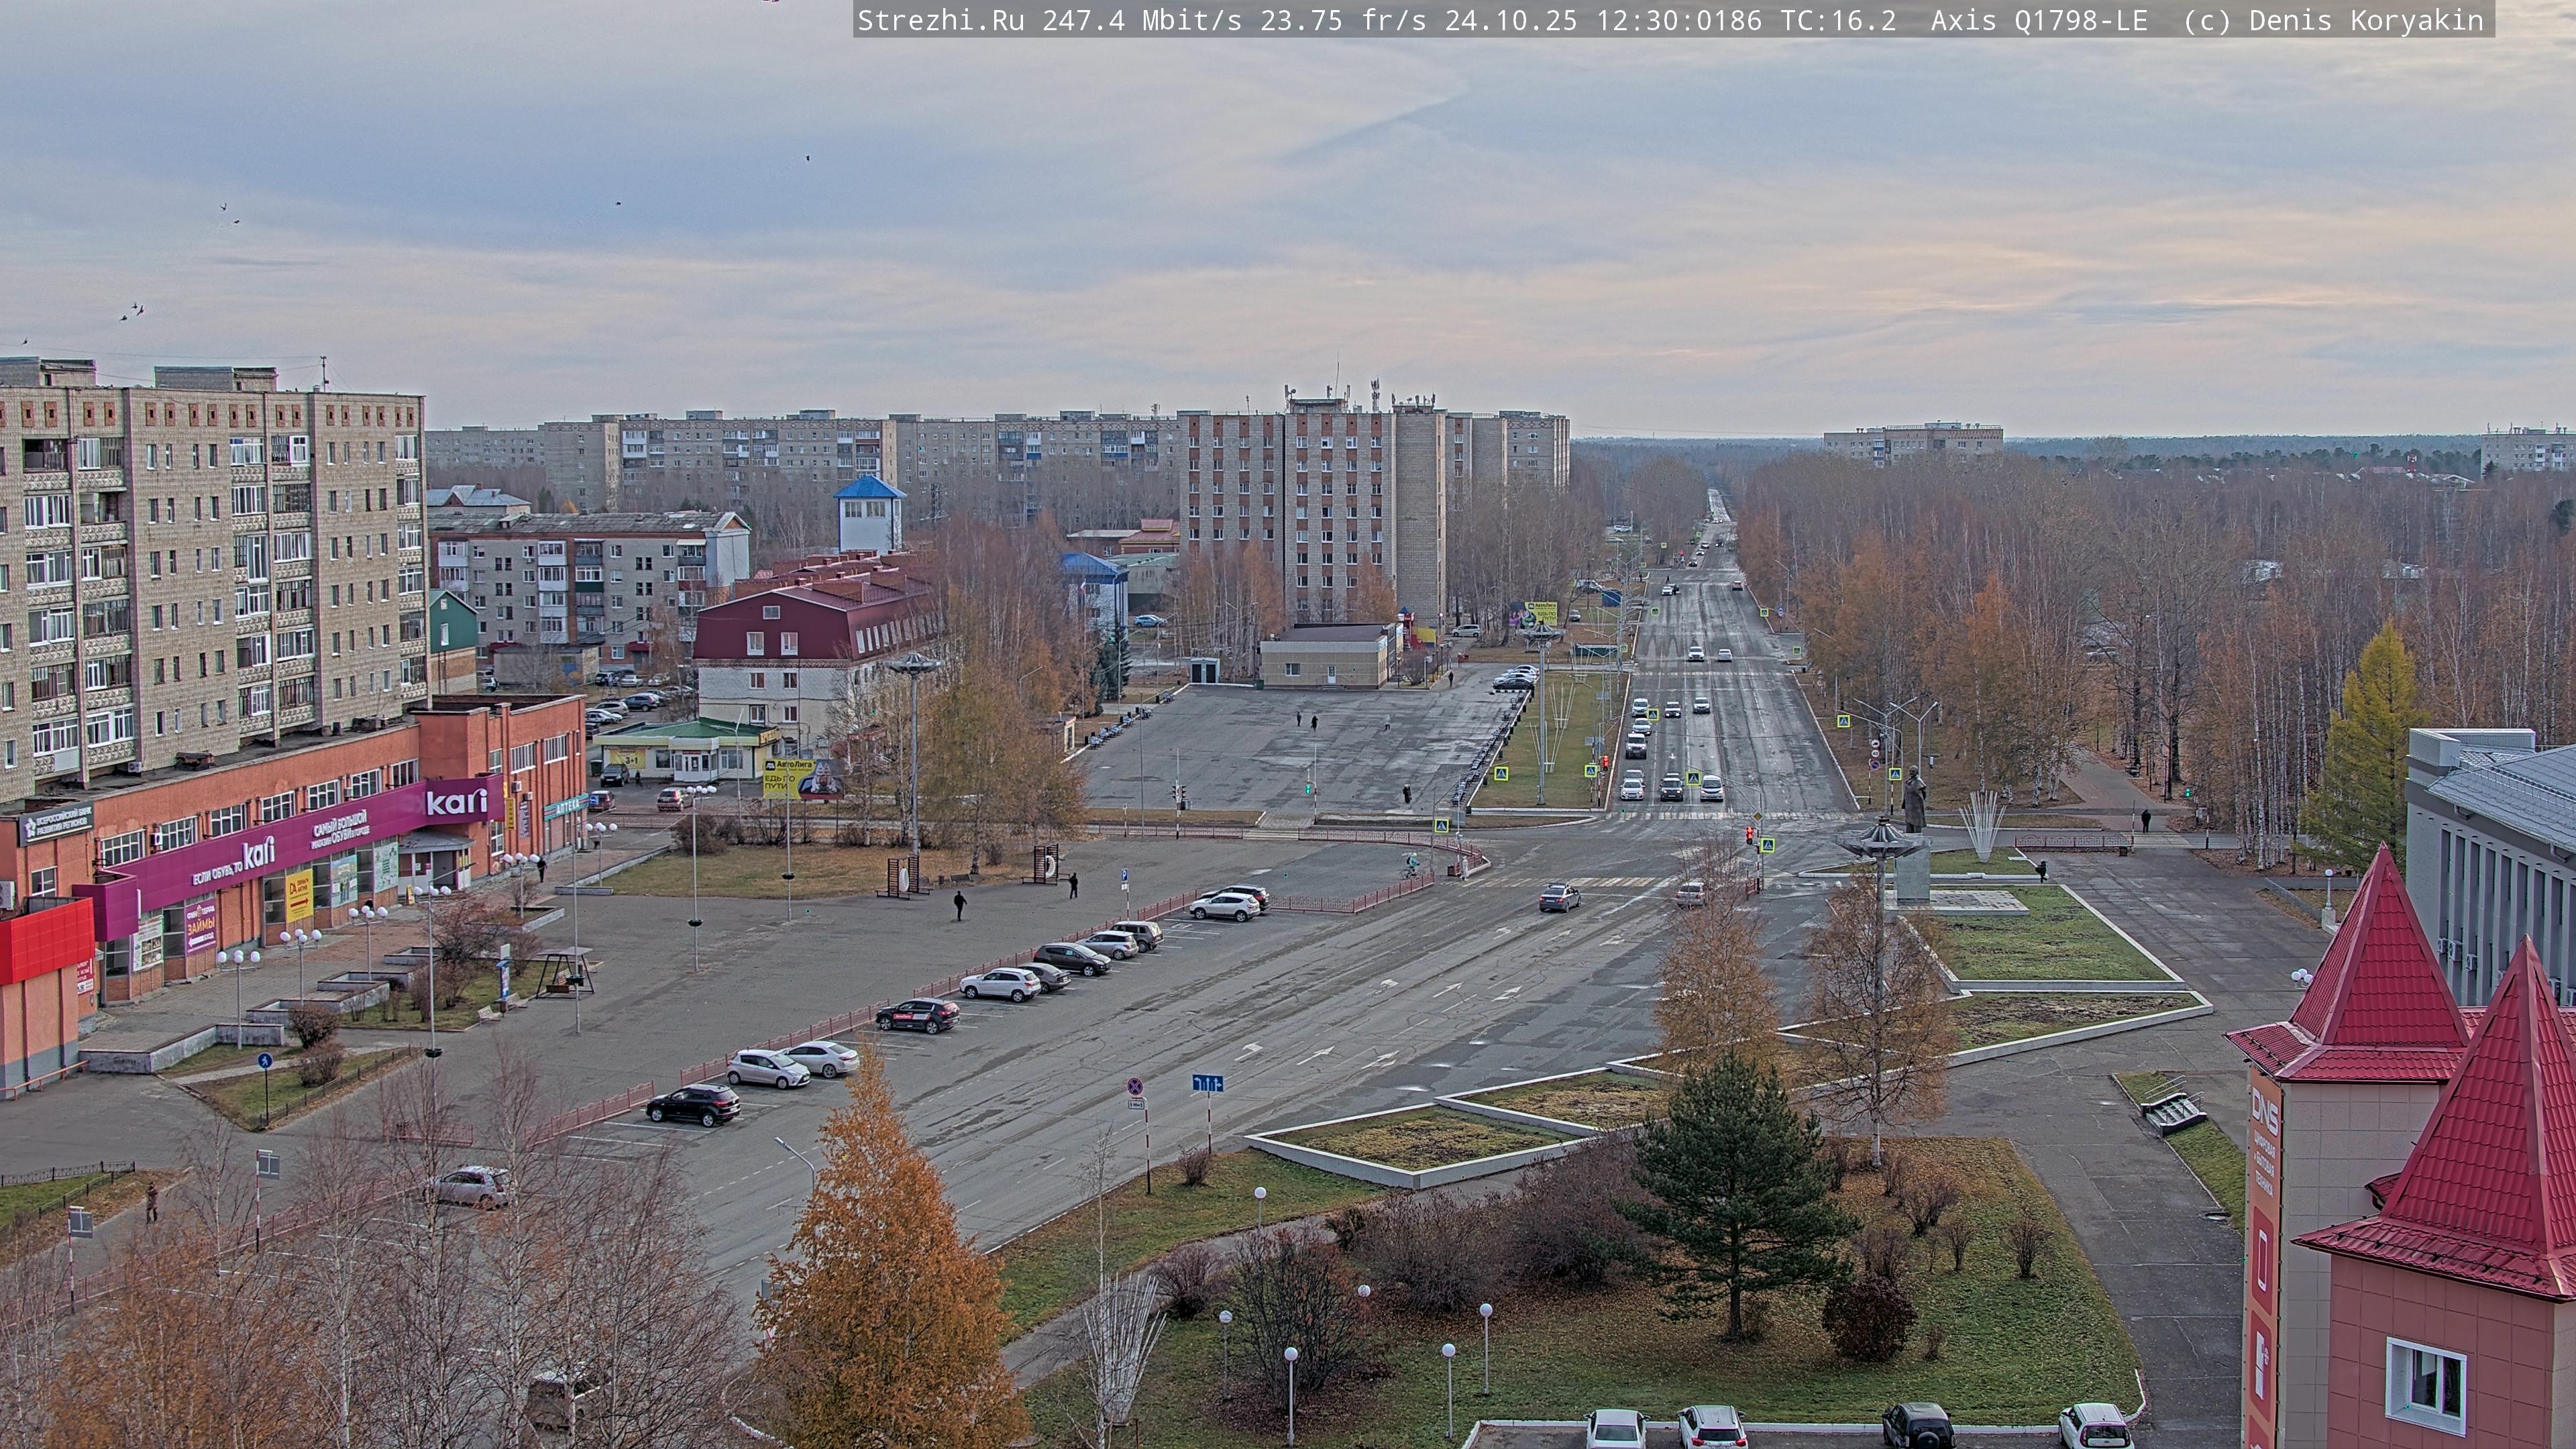This screenshot has height=1449, width=2576.
Task: Click the black SUV parked nearest camera
Action: point(693,1104)
